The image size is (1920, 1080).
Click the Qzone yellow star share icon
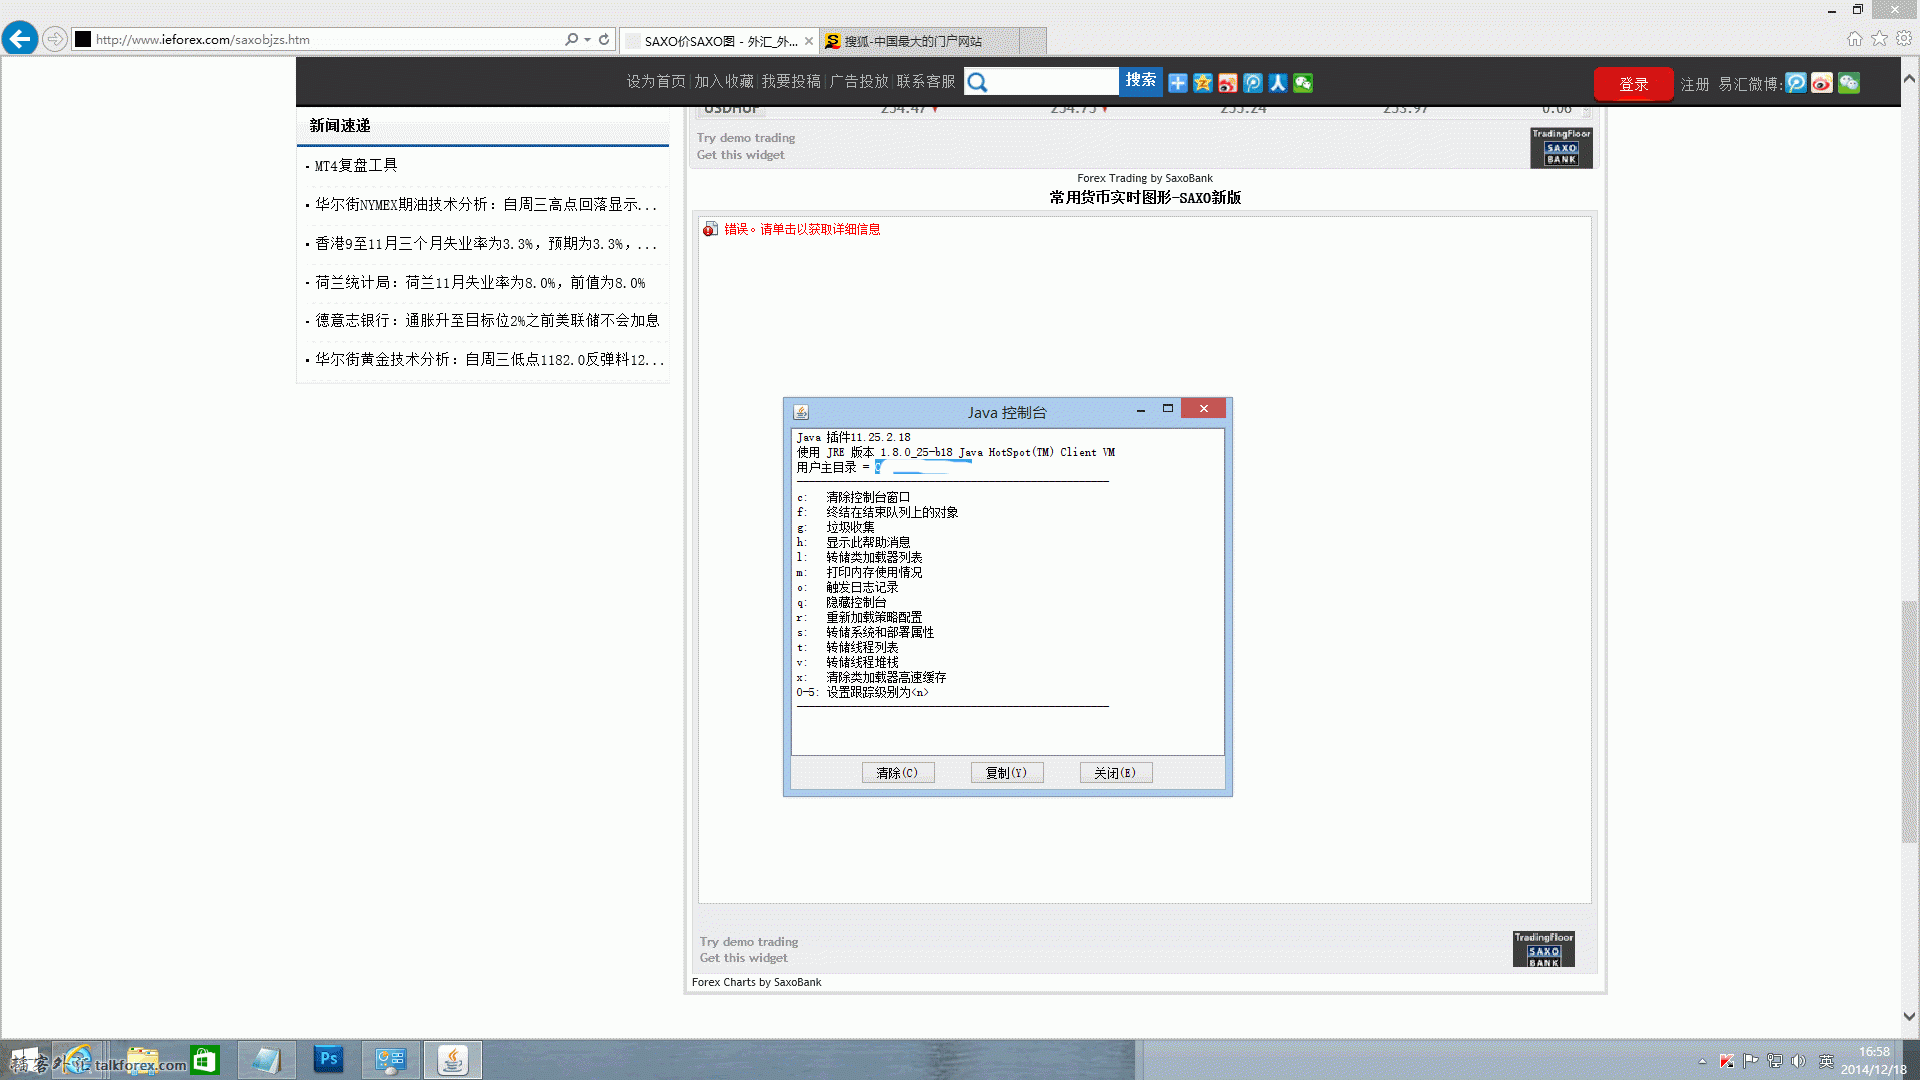1203,83
